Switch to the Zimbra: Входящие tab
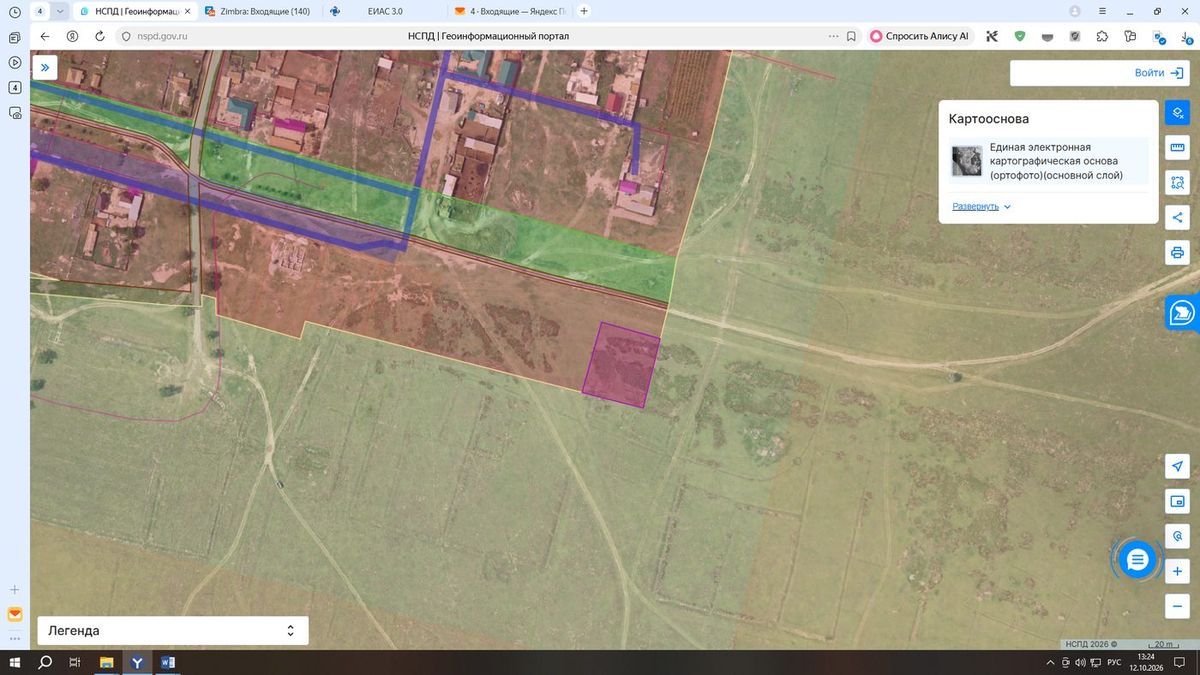This screenshot has height=675, width=1200. pyautogui.click(x=258, y=11)
